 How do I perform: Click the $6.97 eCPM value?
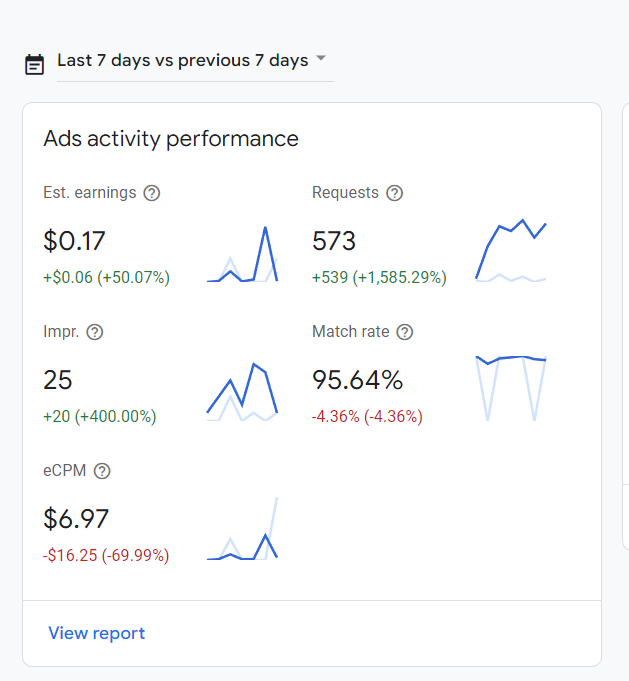click(76, 519)
